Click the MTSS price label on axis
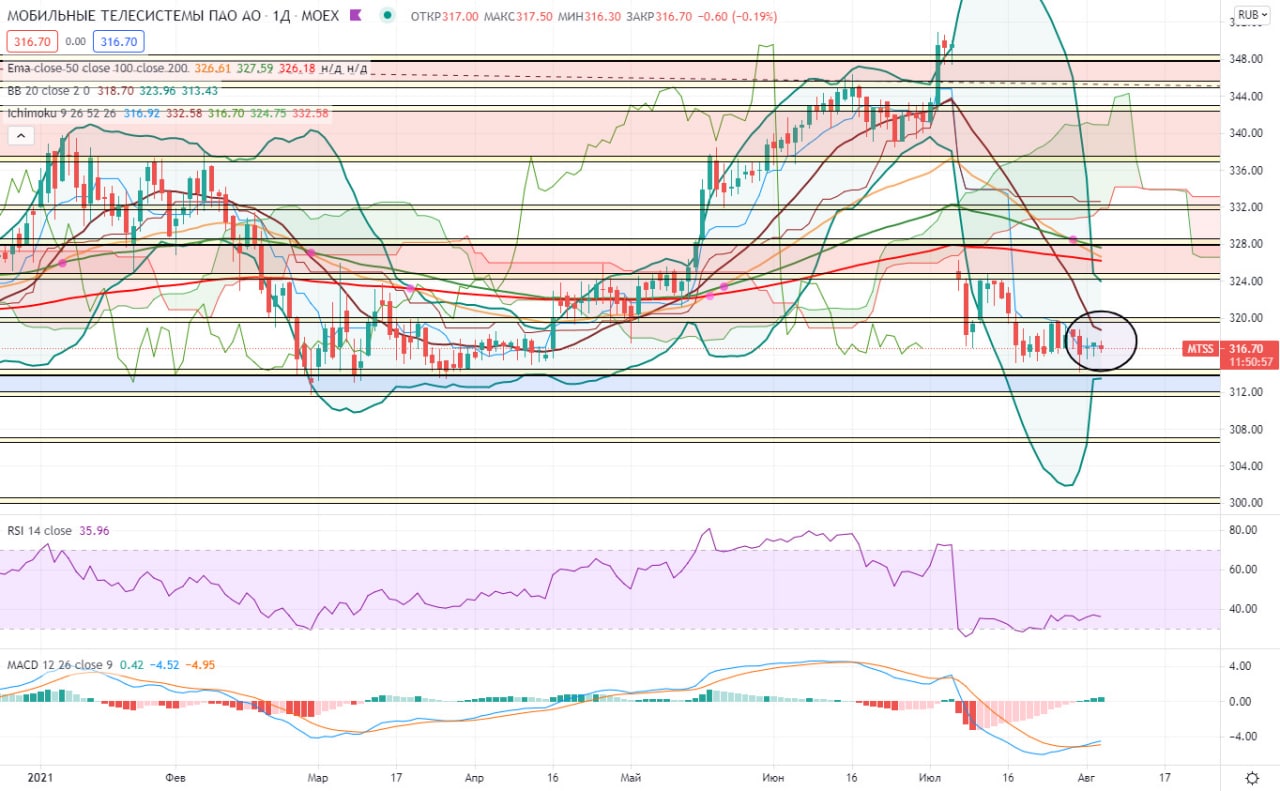1280x791 pixels. coord(1201,348)
